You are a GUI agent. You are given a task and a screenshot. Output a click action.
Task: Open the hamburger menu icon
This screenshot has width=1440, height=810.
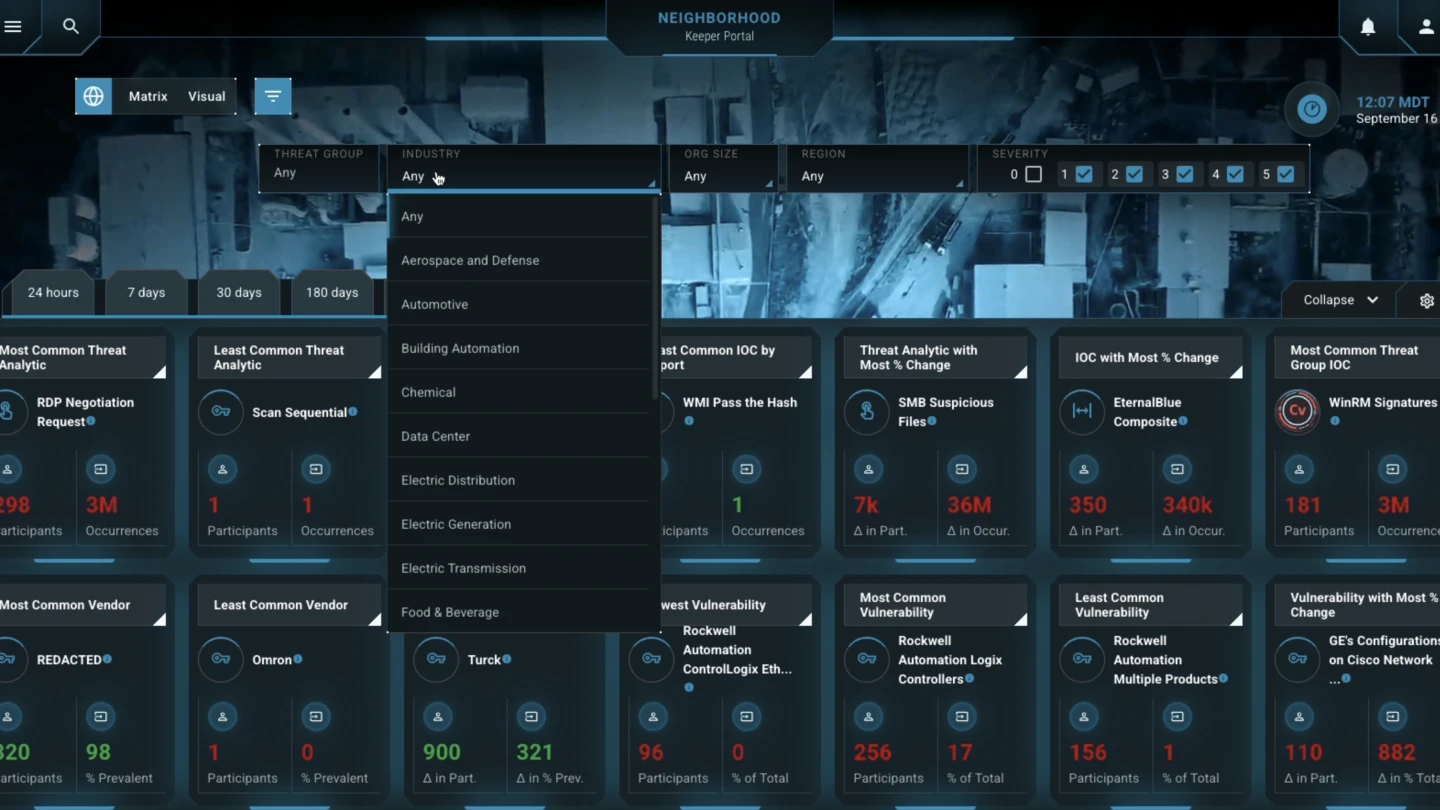click(13, 27)
